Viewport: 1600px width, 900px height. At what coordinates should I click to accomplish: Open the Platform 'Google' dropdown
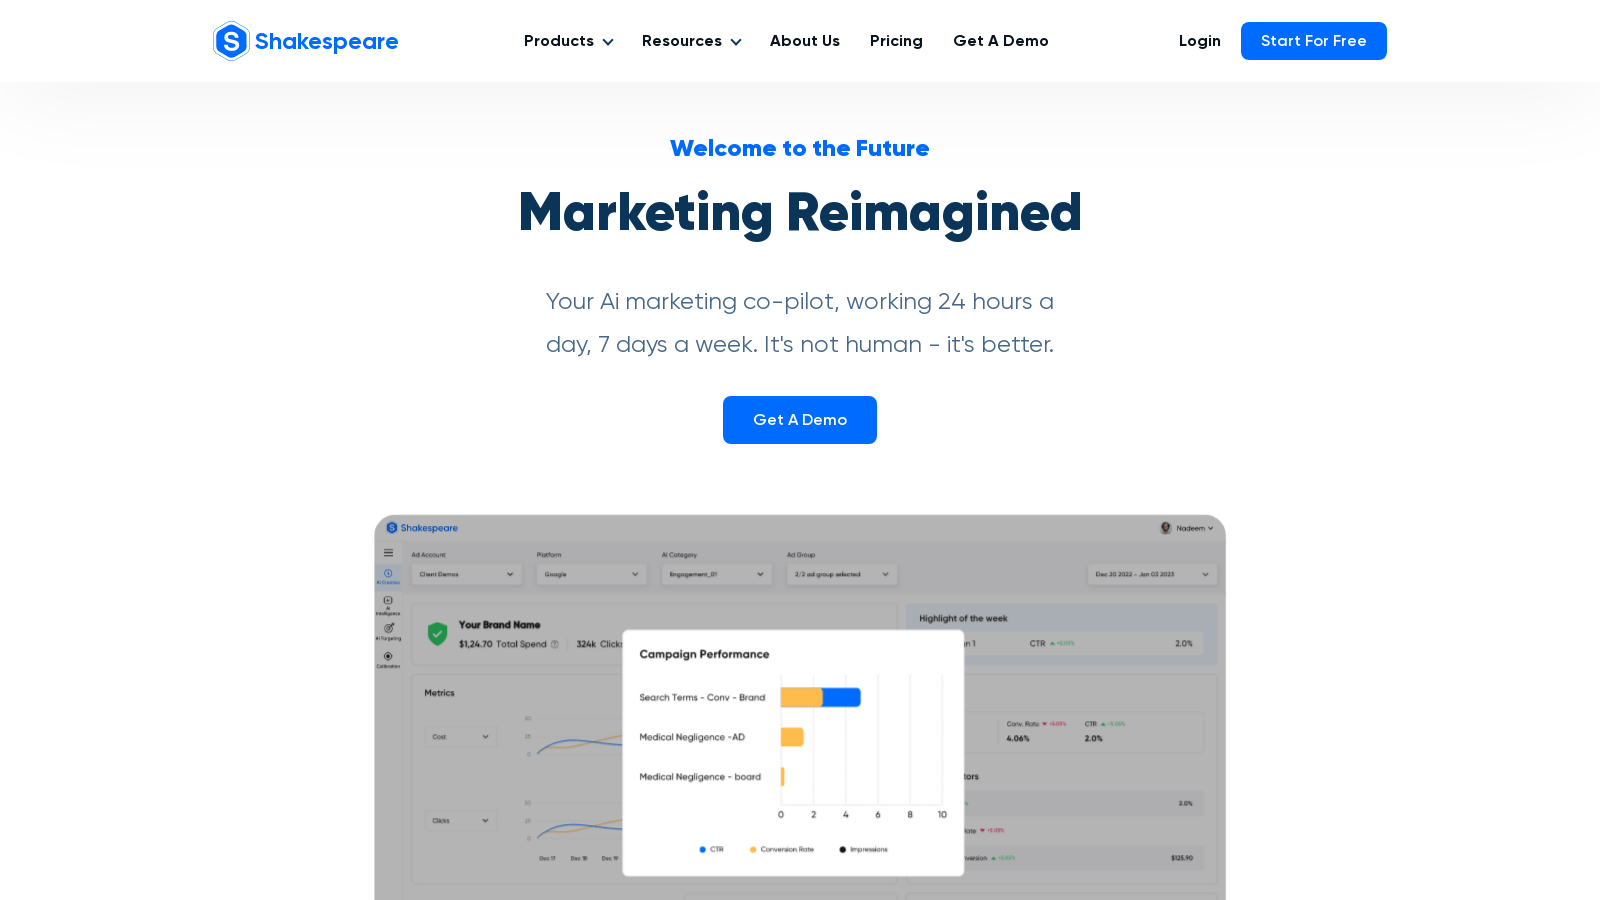(591, 574)
